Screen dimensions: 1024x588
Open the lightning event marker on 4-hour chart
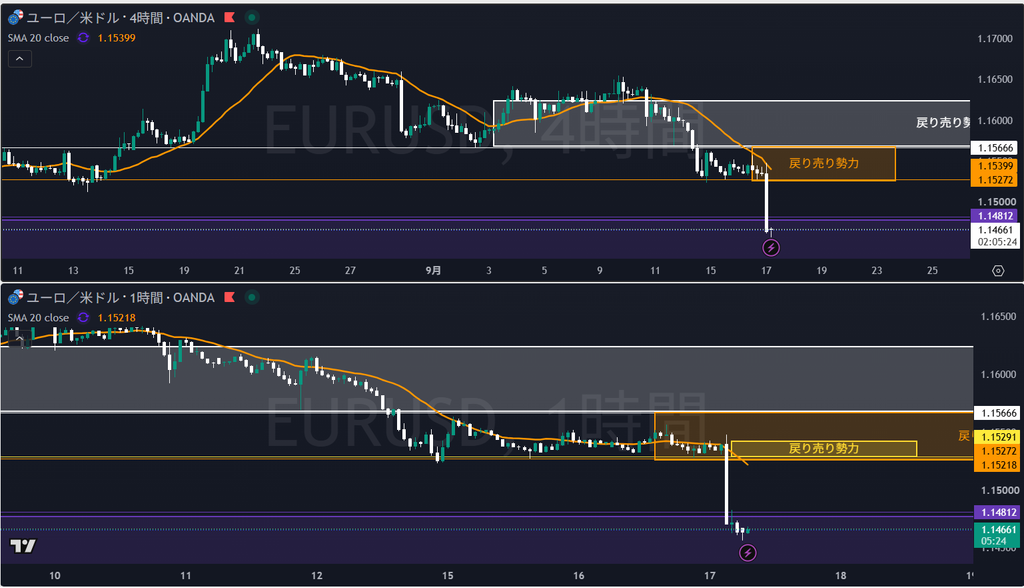(771, 248)
